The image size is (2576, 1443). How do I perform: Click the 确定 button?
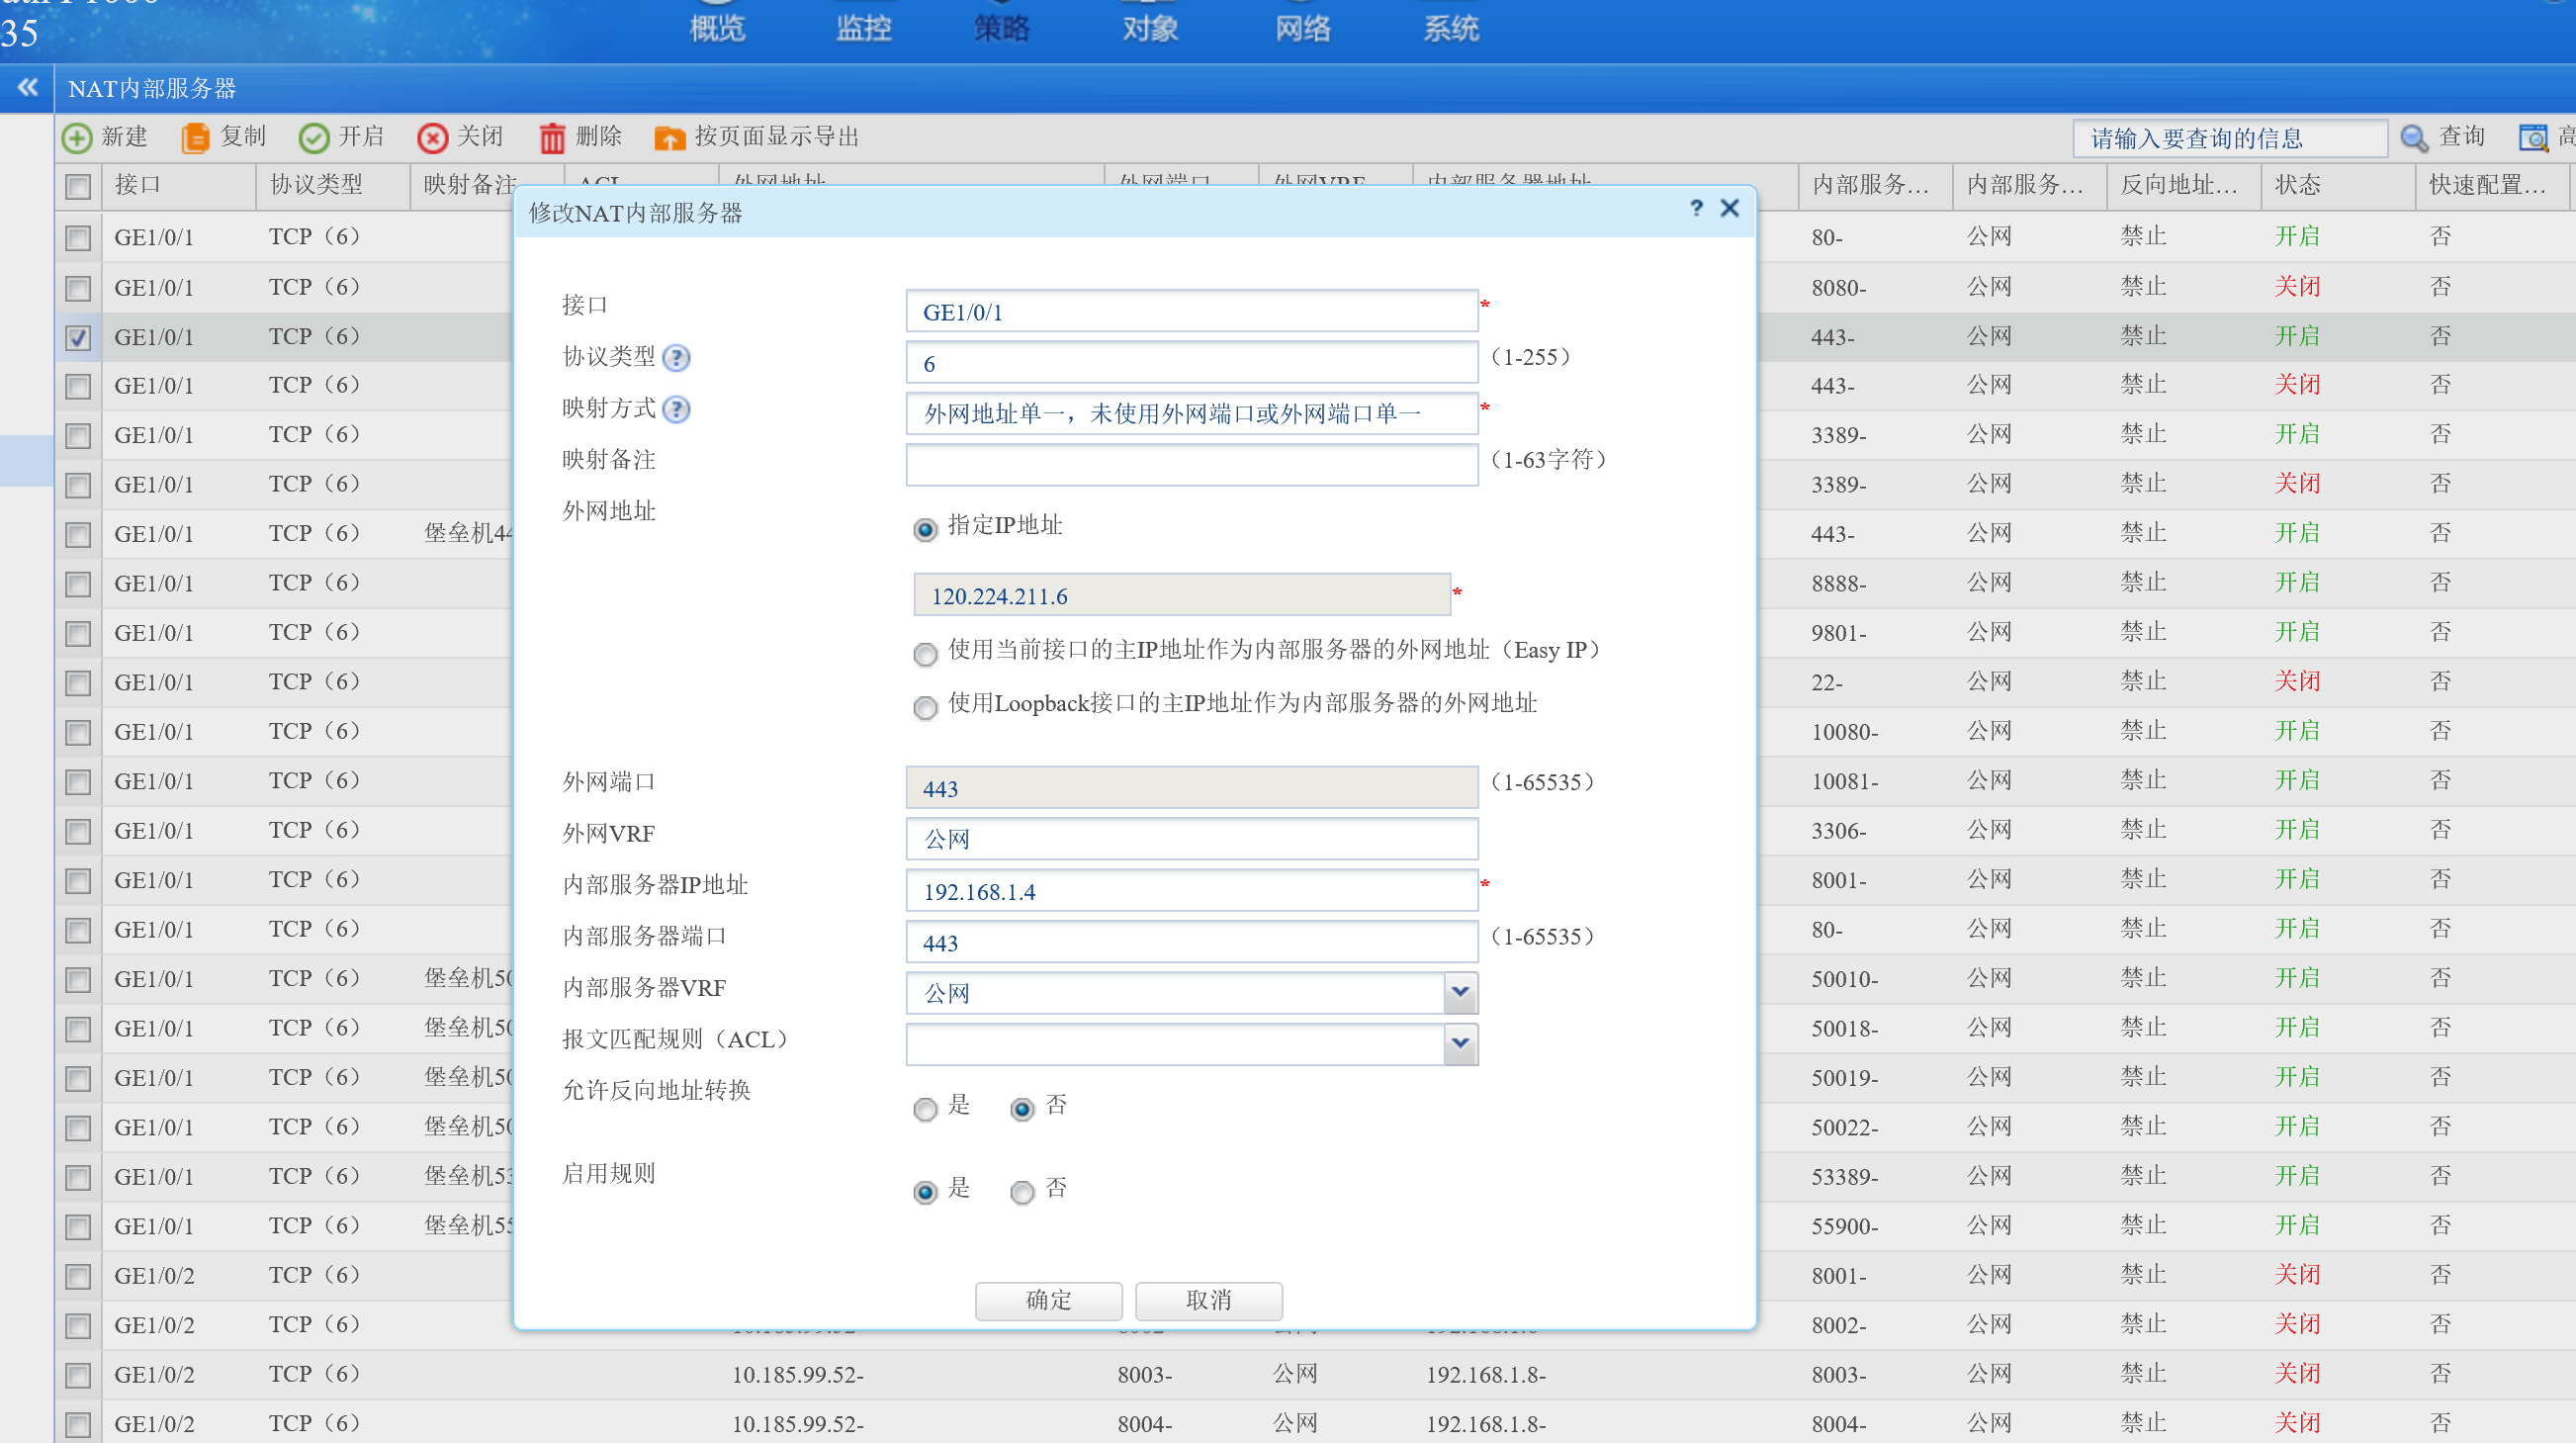tap(1048, 1300)
